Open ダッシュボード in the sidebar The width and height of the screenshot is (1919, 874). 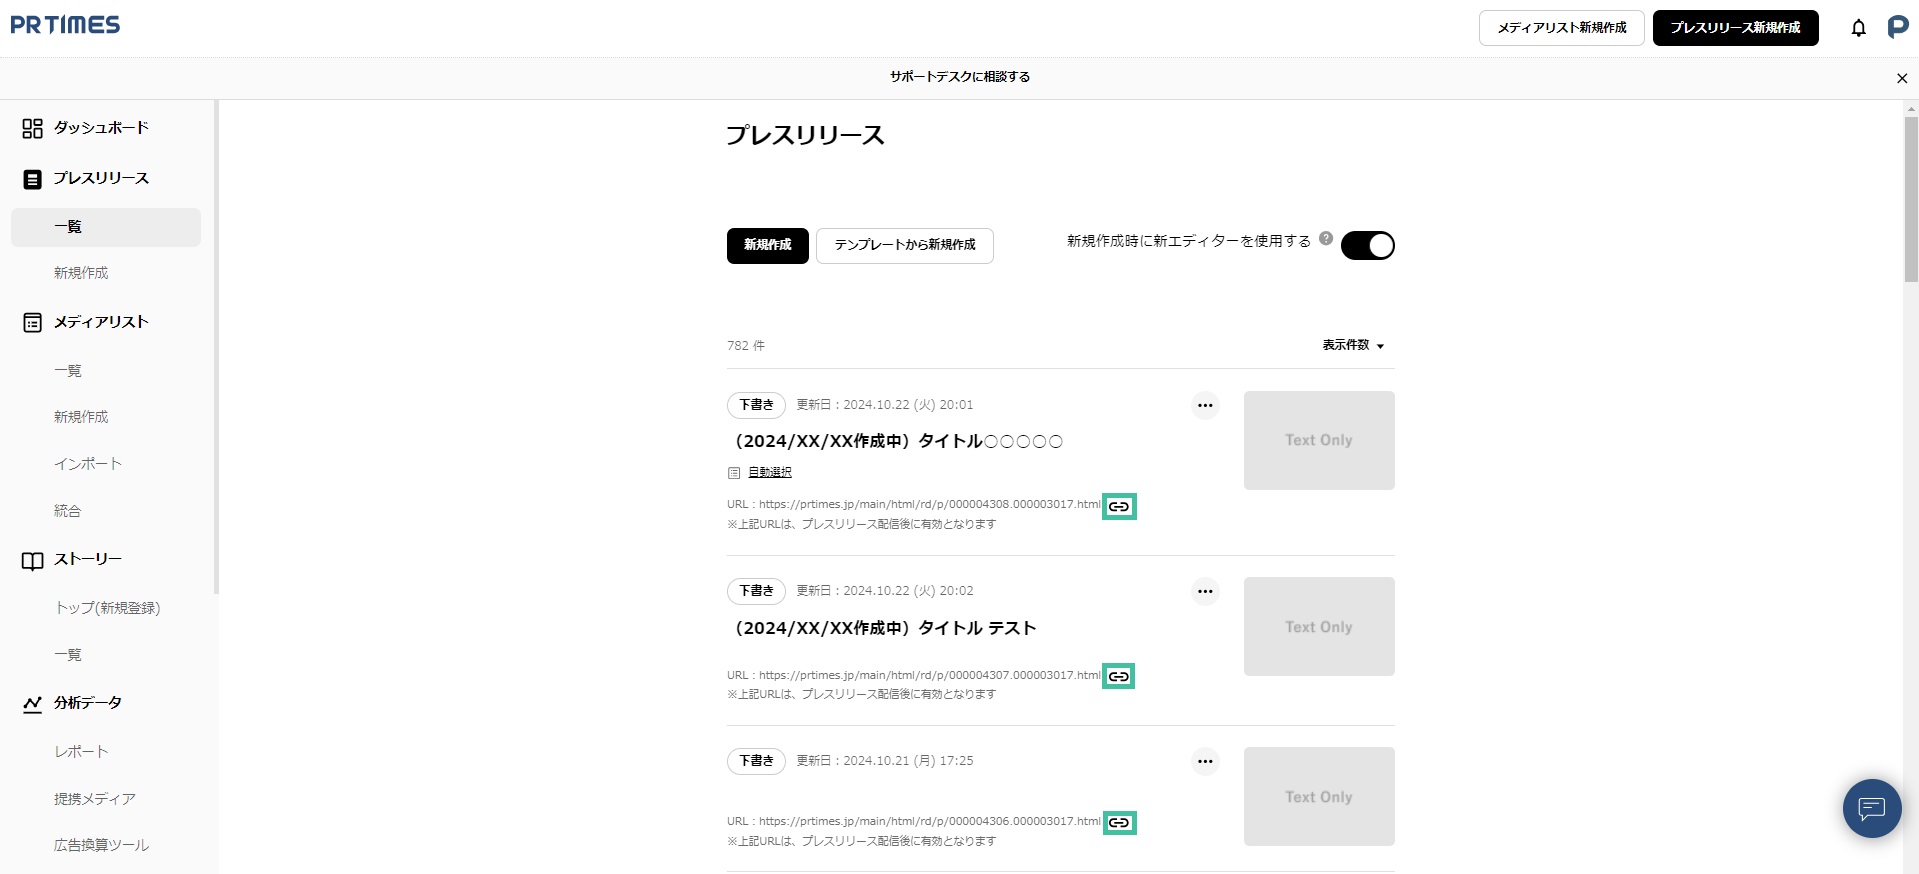tap(100, 128)
